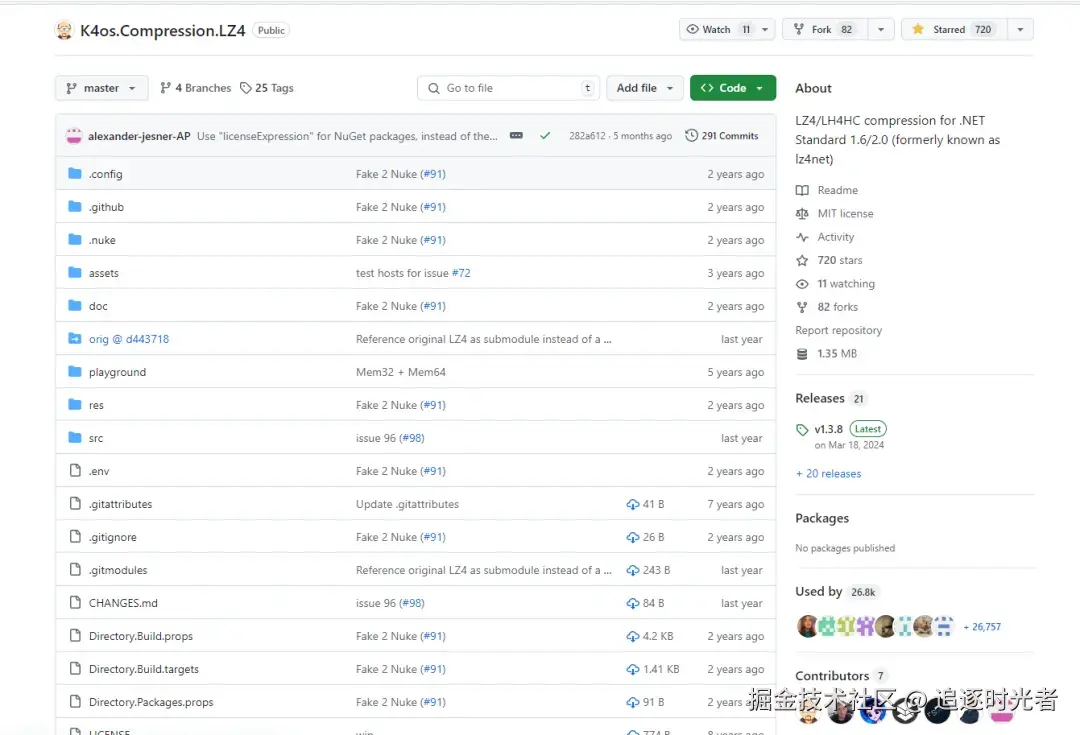Screen dimensions: 1080x735
Task: View the 25 Tags link
Action: (267, 88)
